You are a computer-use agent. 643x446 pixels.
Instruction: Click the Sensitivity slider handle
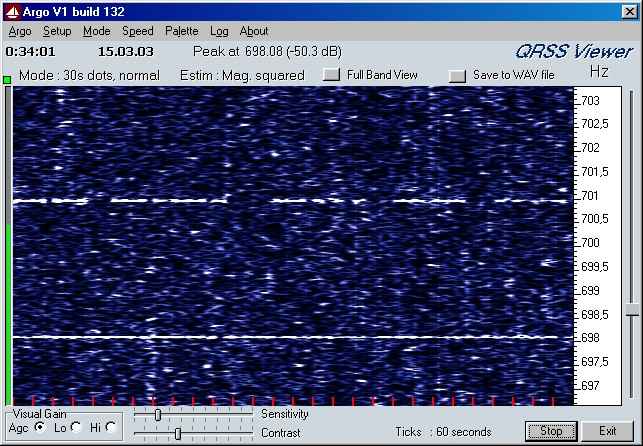[x=158, y=415]
